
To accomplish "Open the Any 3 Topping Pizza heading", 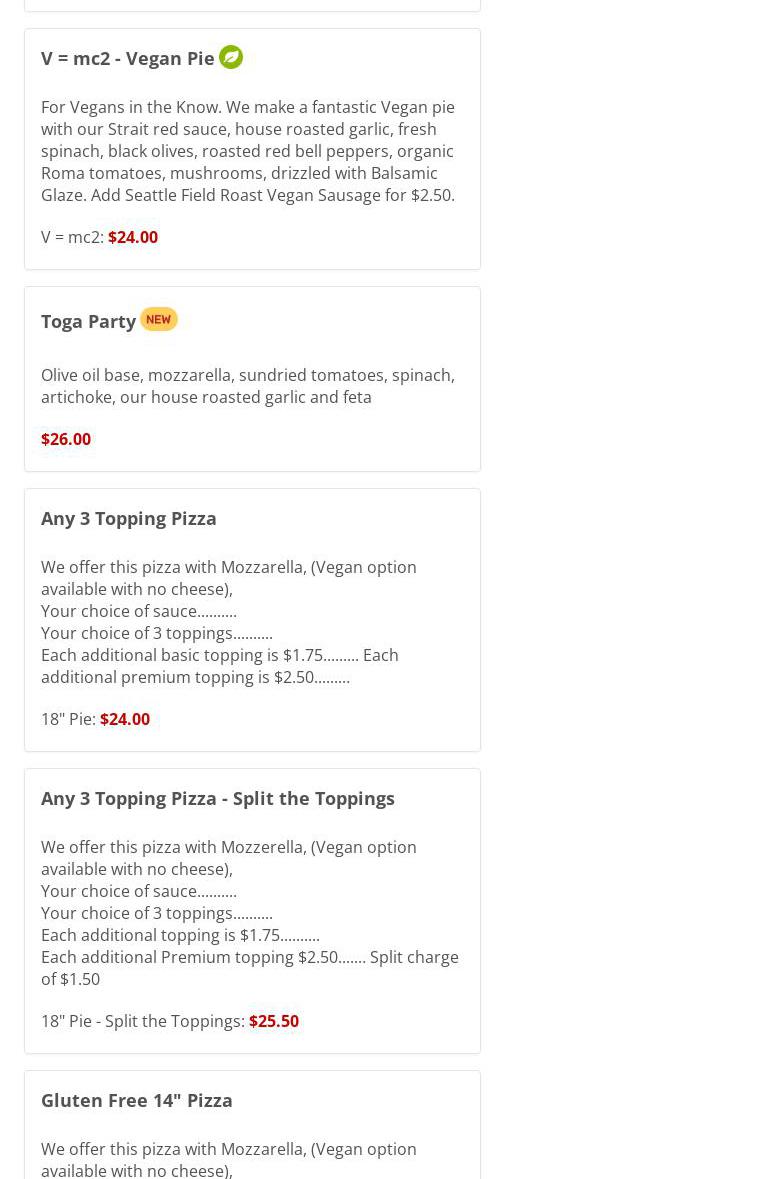I will click(128, 518).
